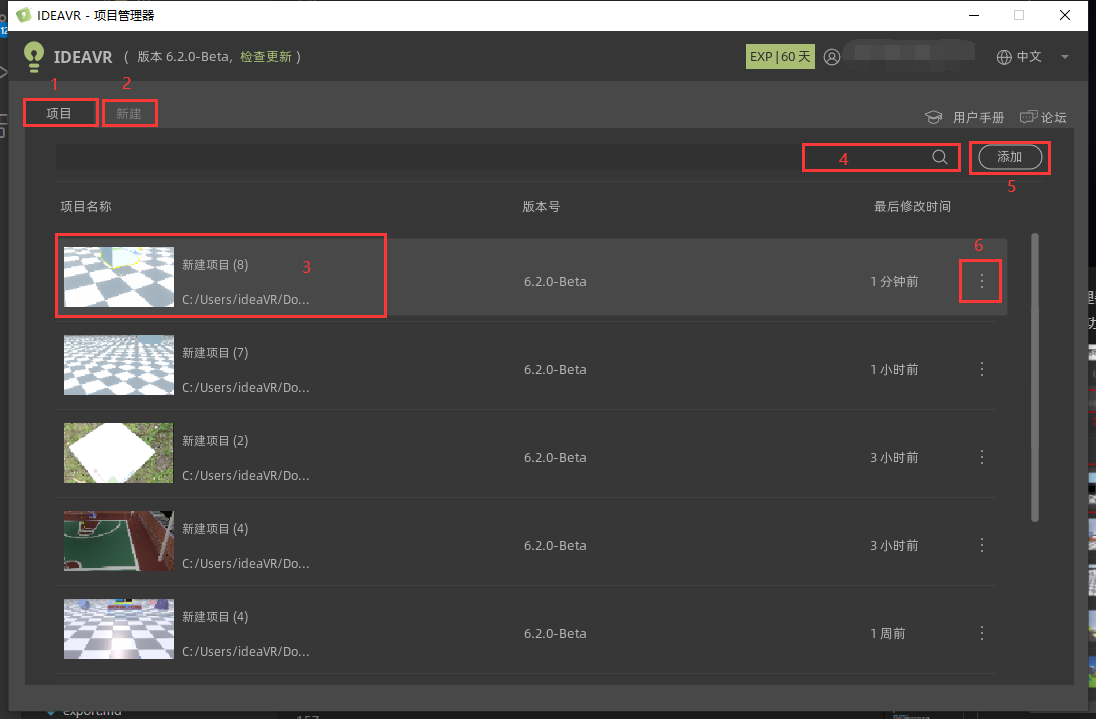
Task: Select the 新建项目 (7) thumbnail
Action: pyautogui.click(x=119, y=365)
